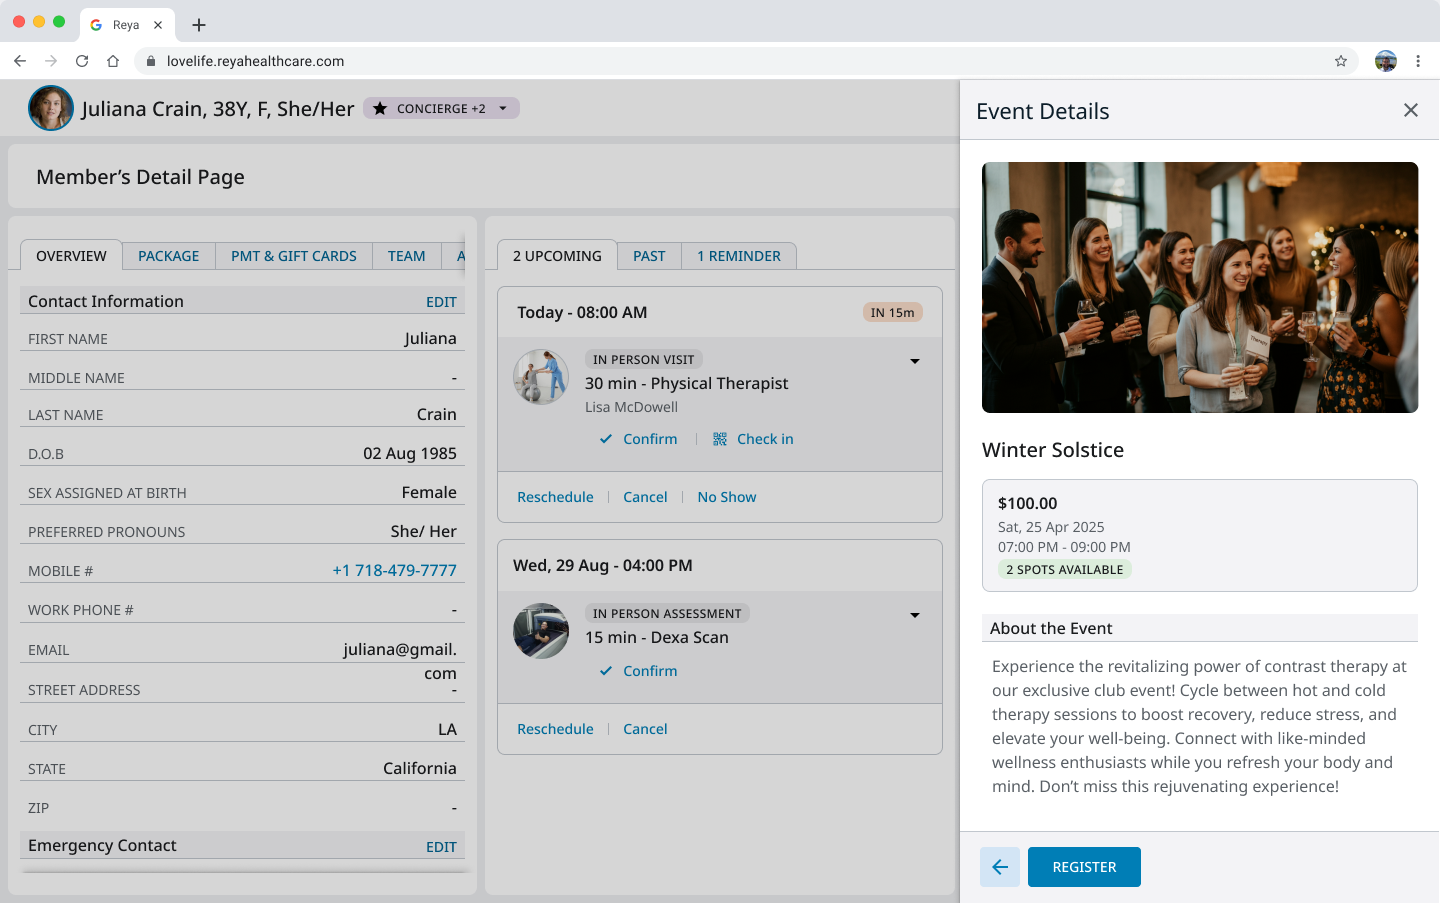Image resolution: width=1440 pixels, height=903 pixels.
Task: Switch to the Package tab
Action: [x=168, y=256]
